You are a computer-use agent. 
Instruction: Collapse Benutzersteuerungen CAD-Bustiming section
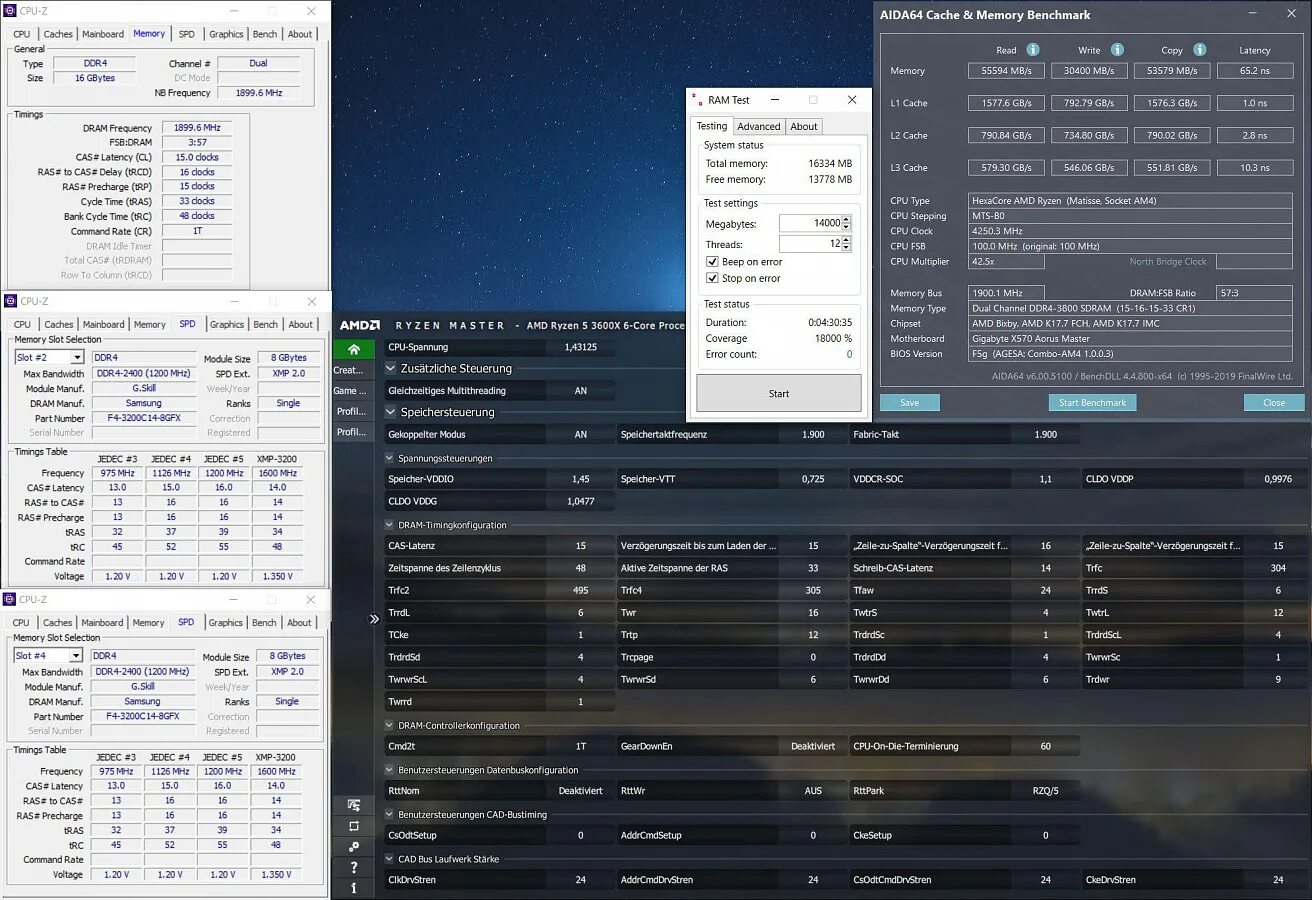tap(389, 815)
